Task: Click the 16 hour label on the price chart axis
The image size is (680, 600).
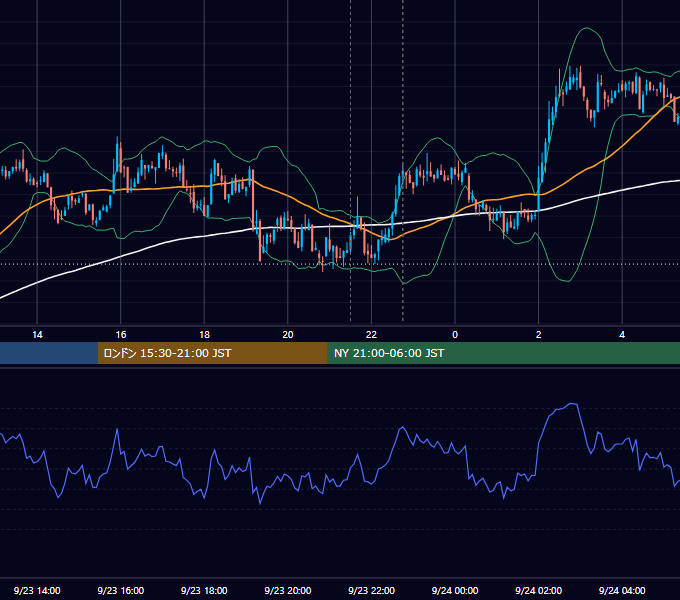Action: coord(121,335)
